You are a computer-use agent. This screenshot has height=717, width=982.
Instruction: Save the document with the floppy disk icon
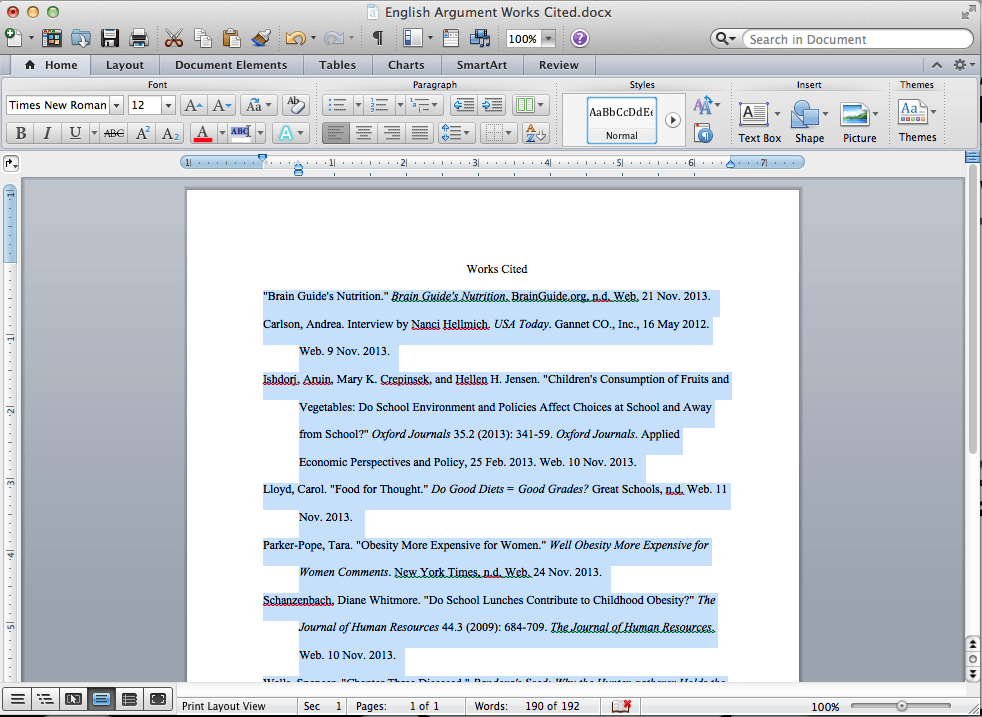pos(110,38)
